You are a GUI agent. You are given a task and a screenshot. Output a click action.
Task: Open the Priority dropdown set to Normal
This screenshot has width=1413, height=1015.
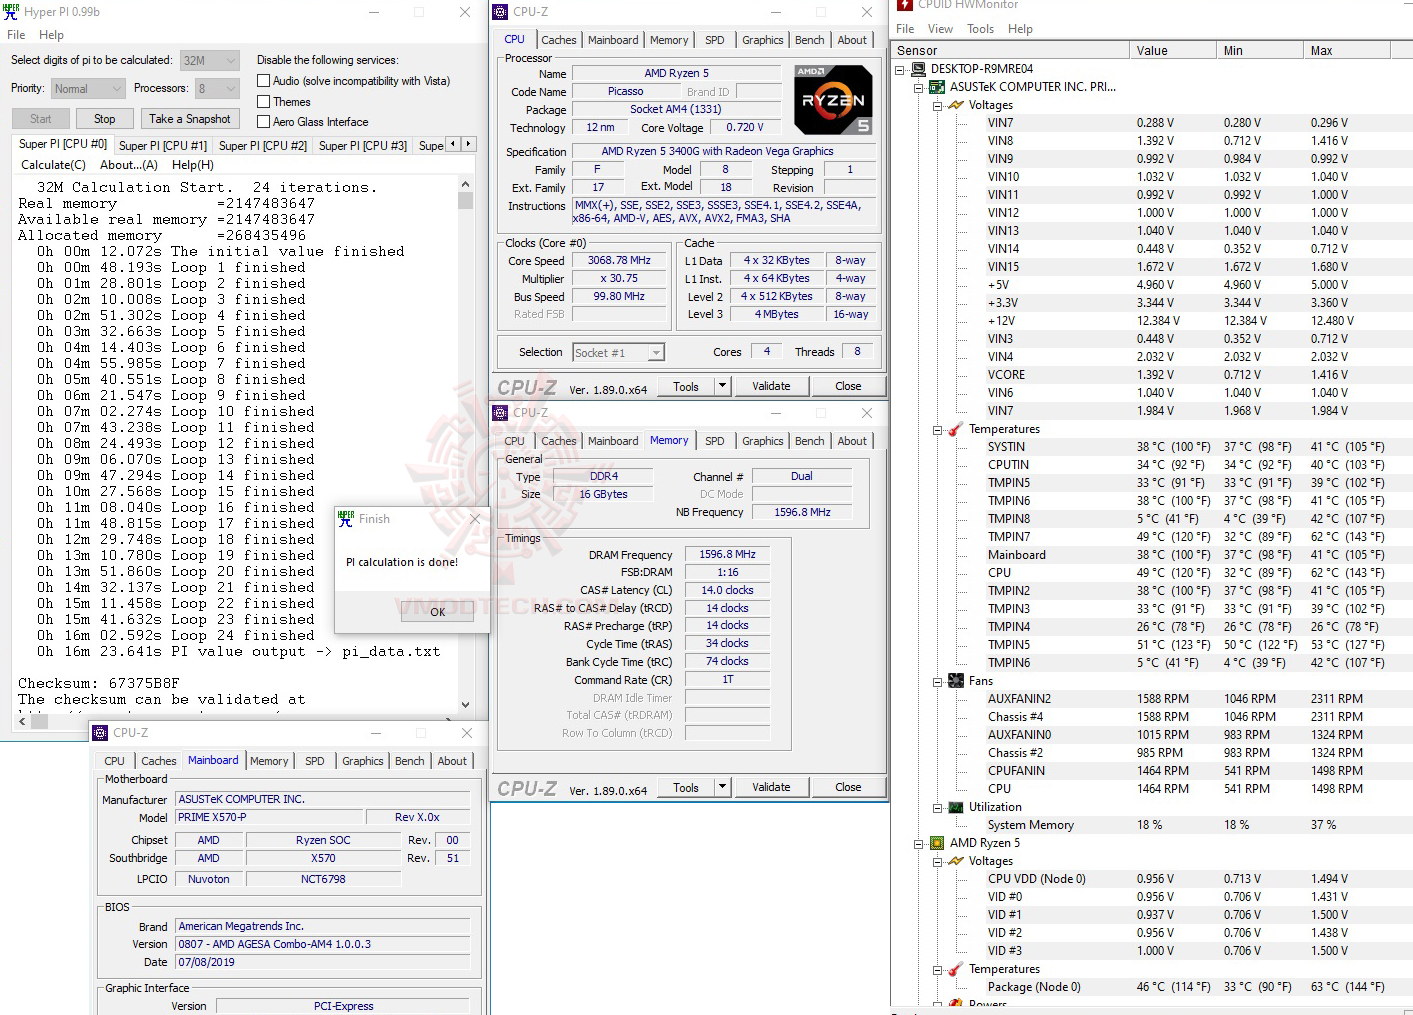(x=88, y=89)
